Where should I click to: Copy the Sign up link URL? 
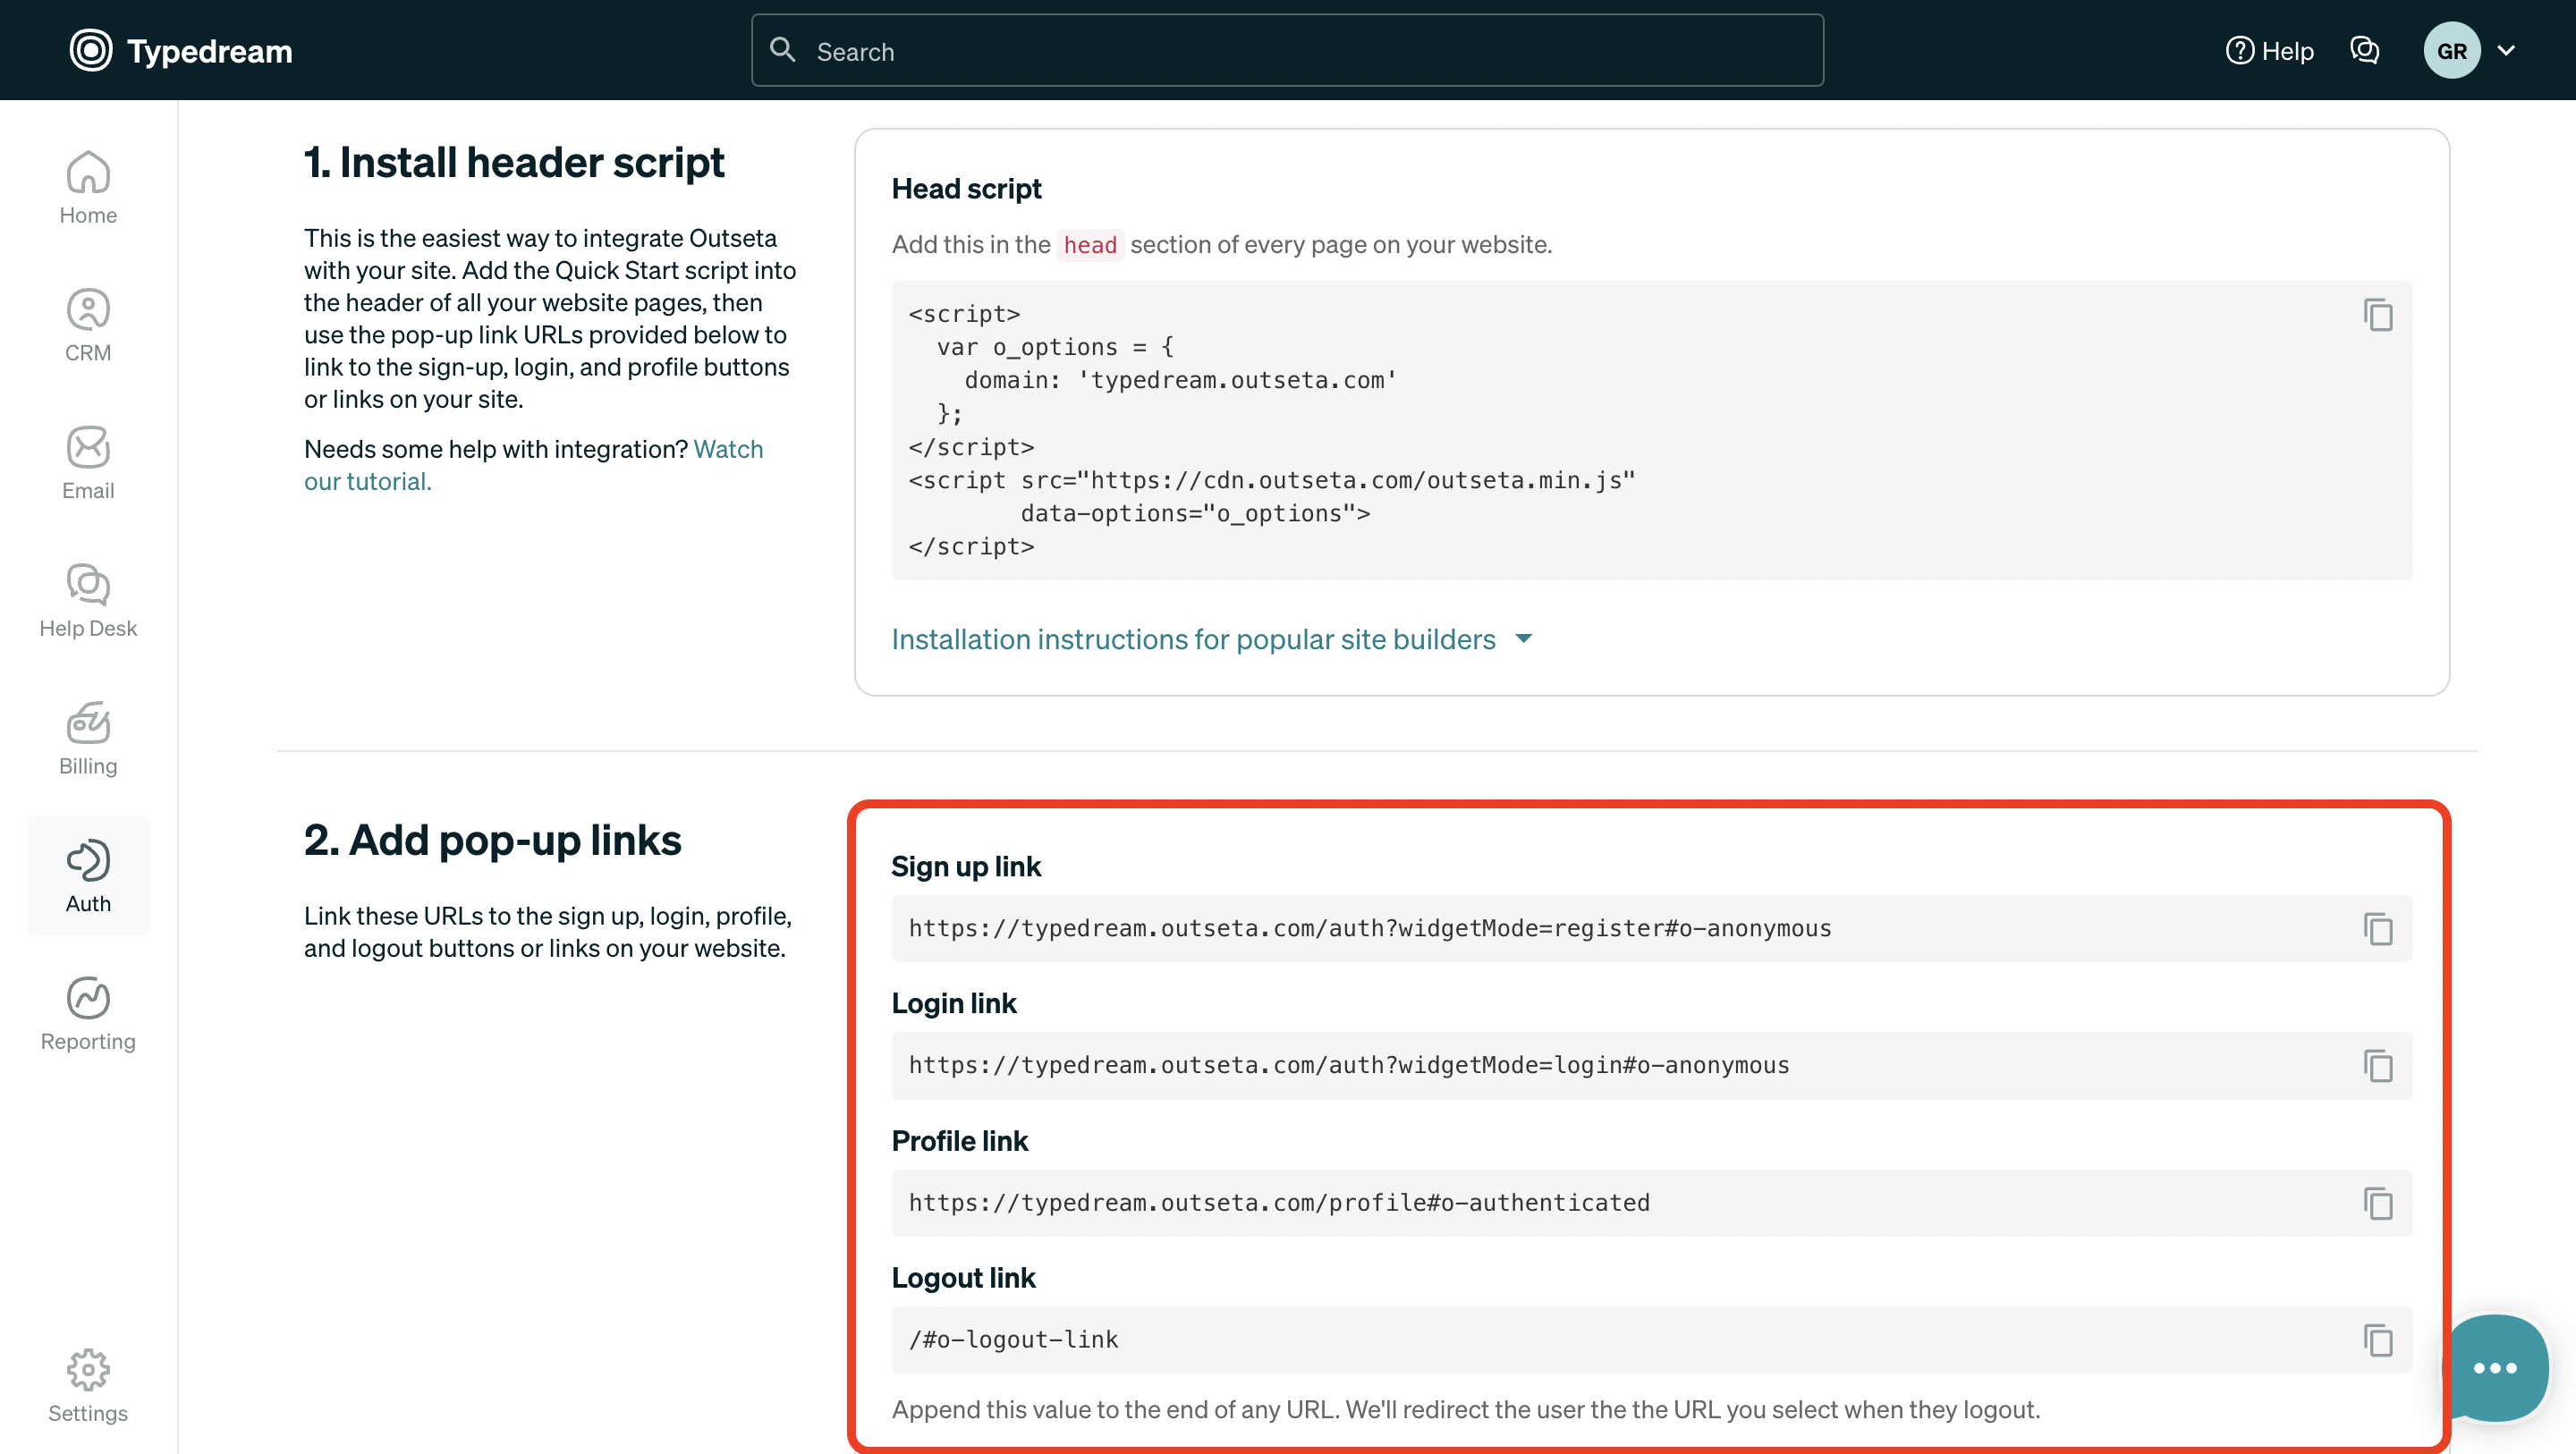pyautogui.click(x=2377, y=929)
